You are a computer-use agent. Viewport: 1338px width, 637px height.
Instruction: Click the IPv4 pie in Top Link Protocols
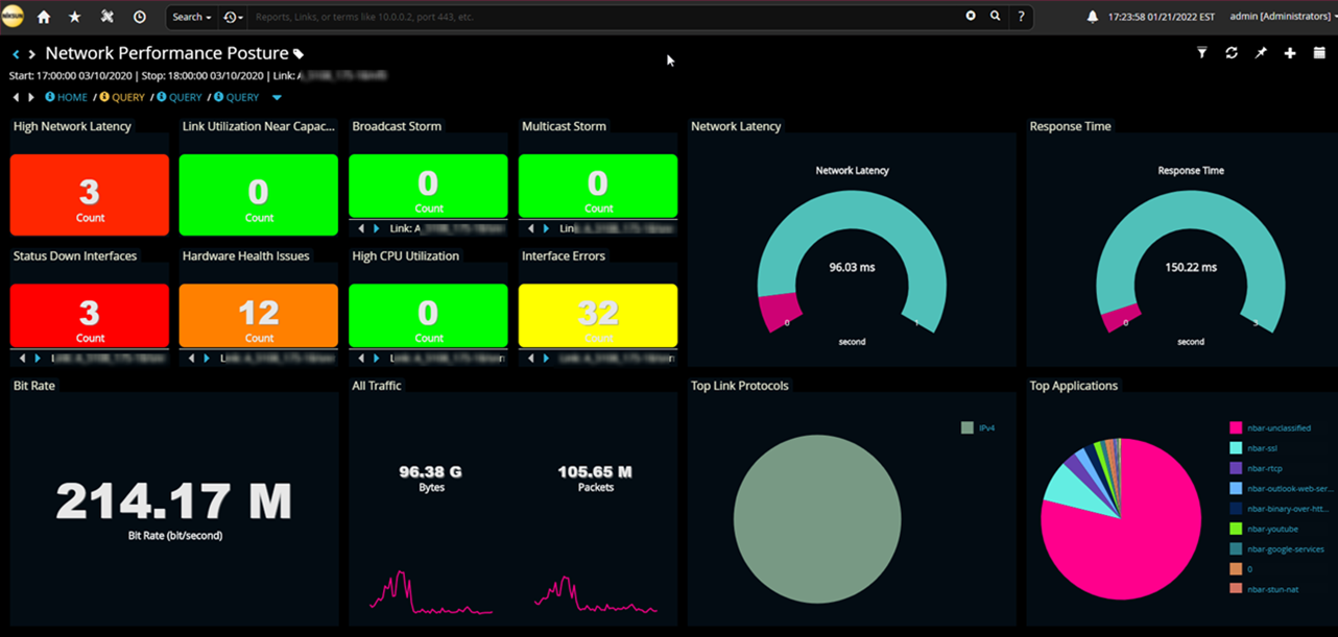click(817, 519)
